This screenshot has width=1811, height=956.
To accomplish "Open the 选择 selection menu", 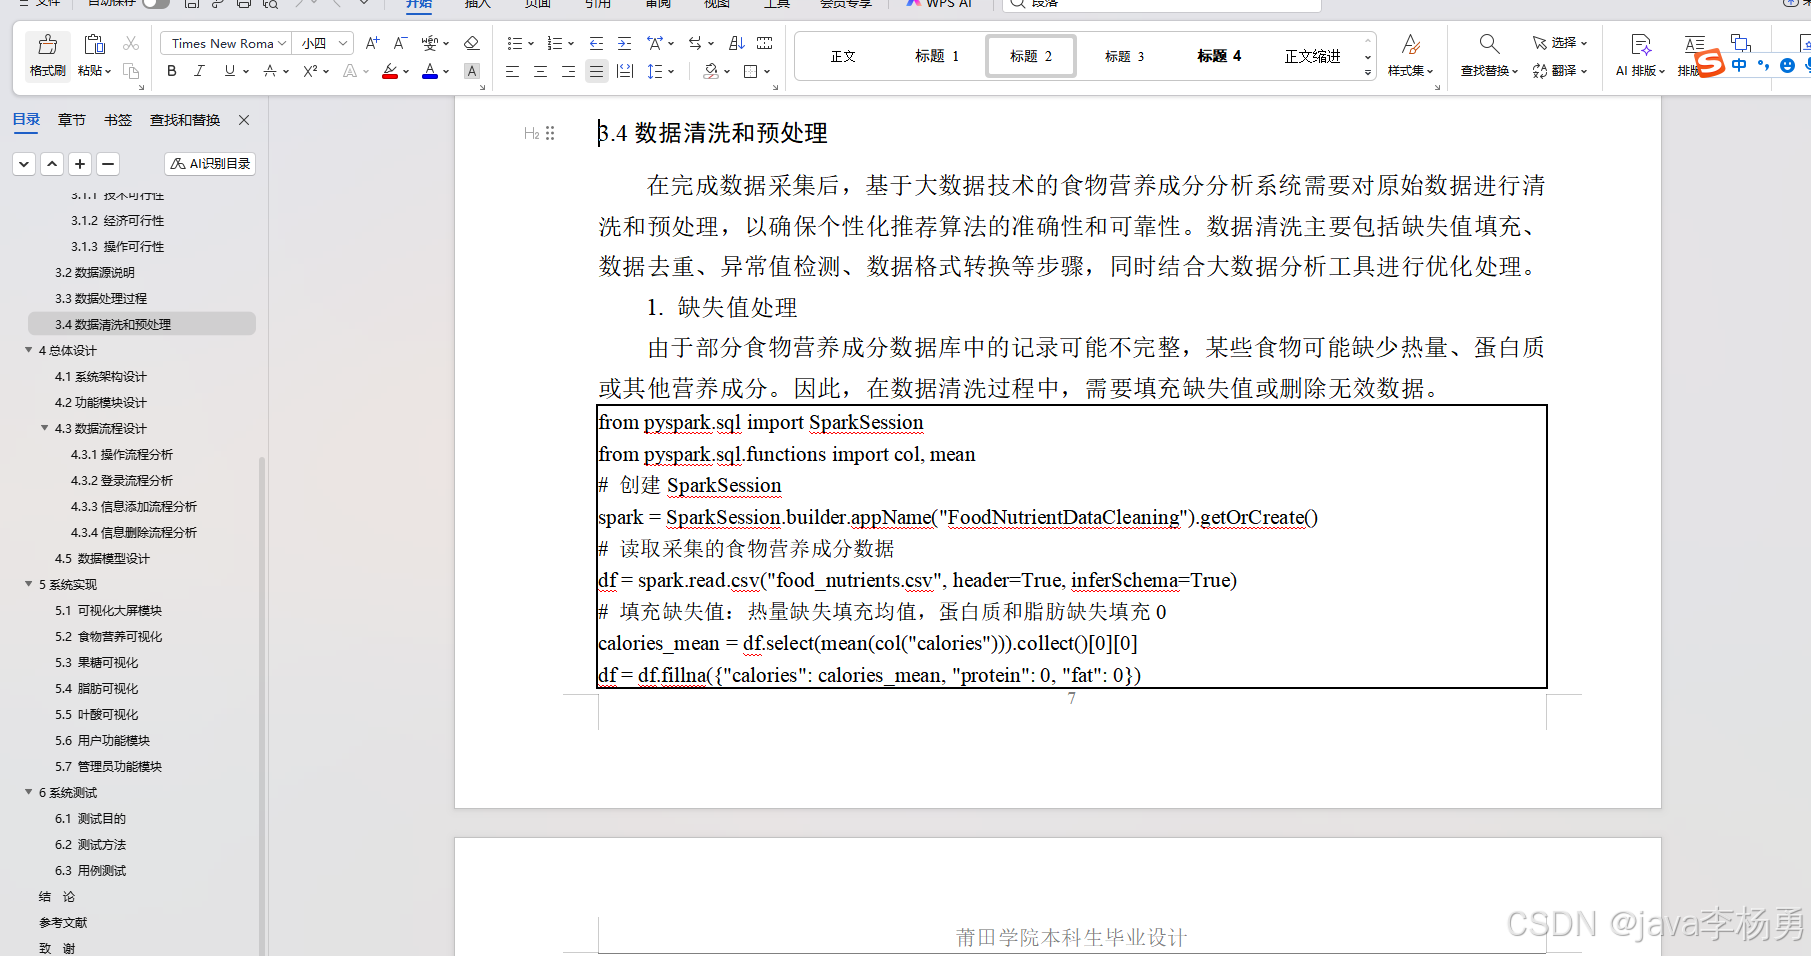I will pos(1560,43).
